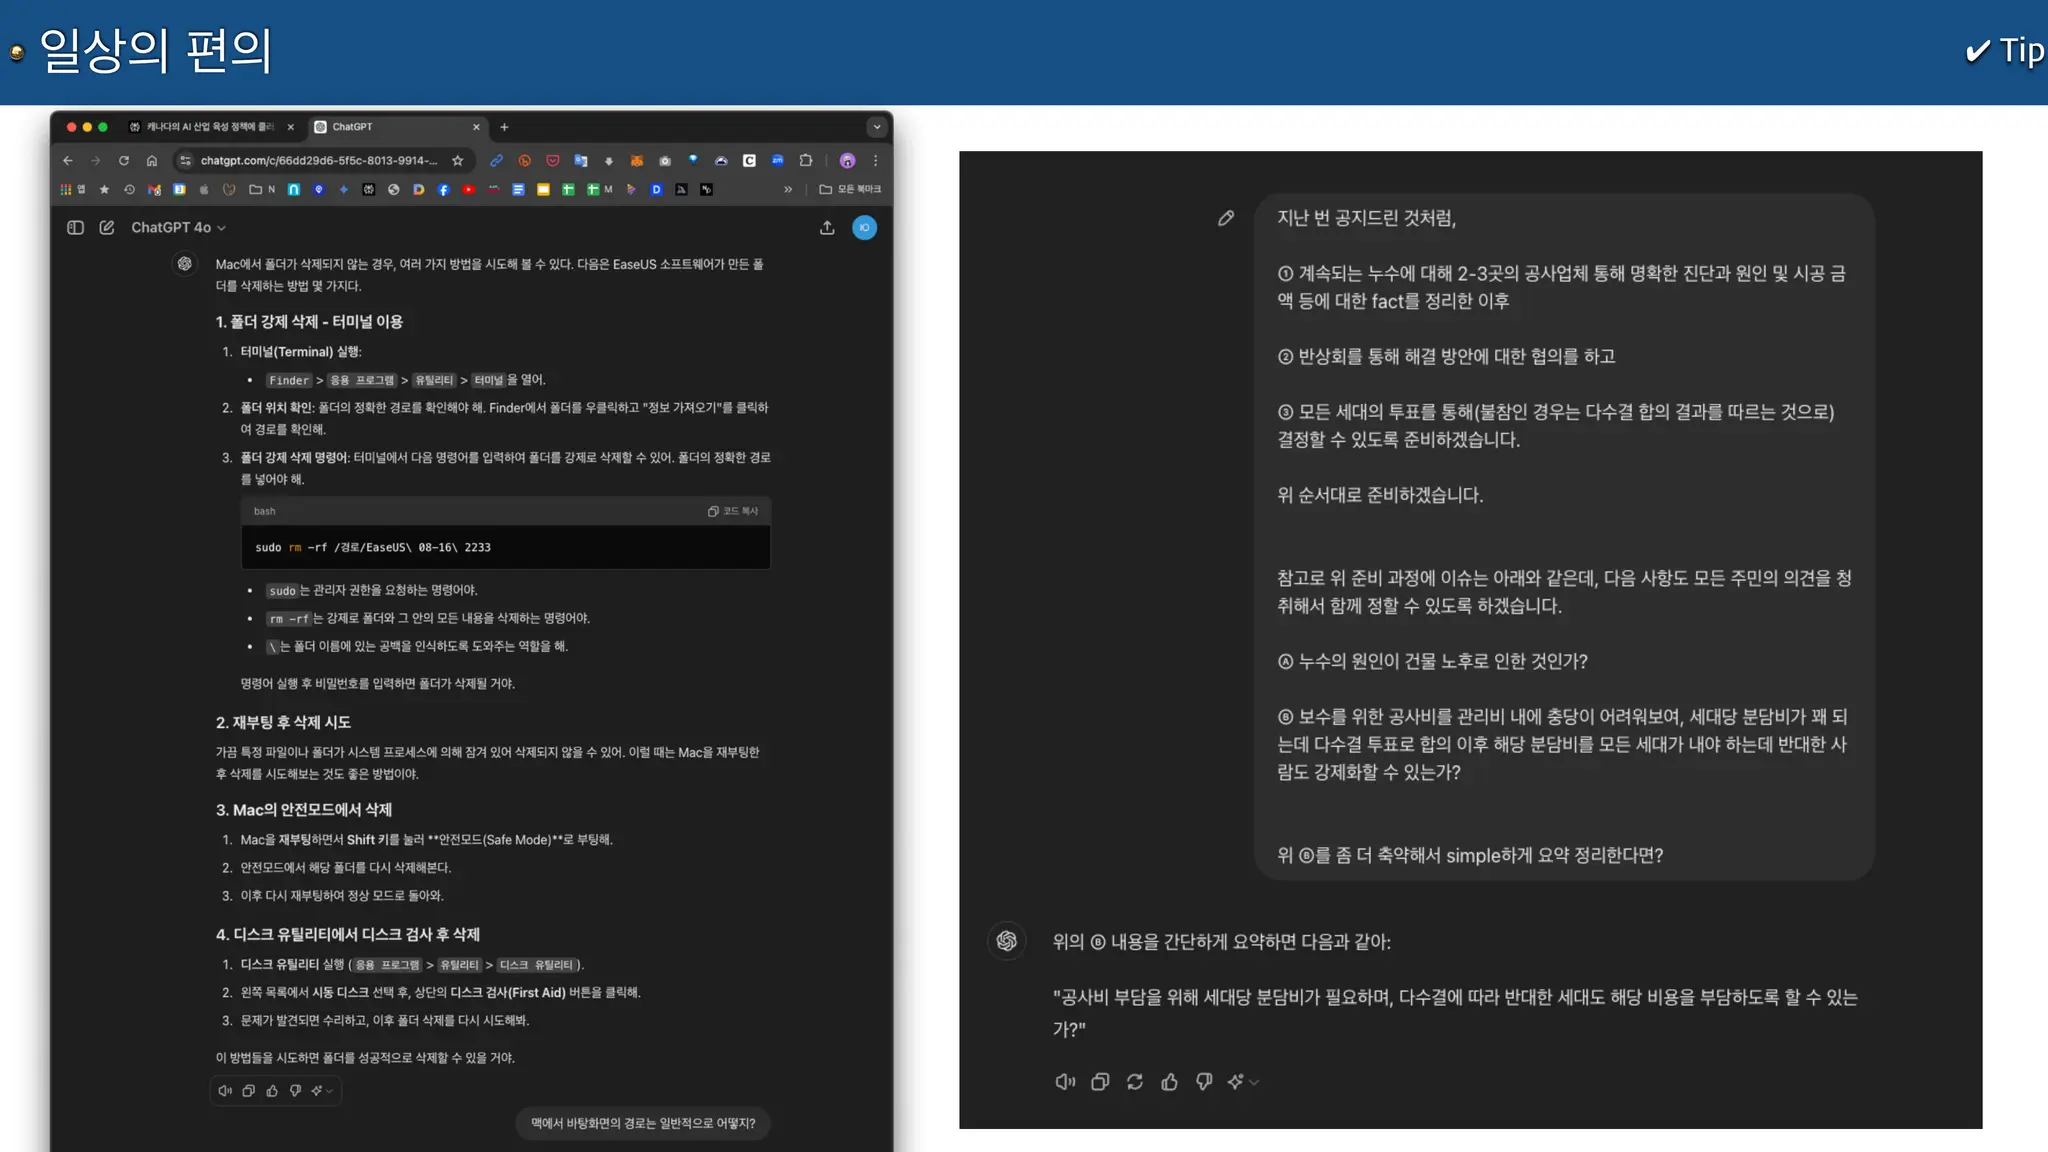This screenshot has width=2048, height=1152.
Task: Open model switch dropdown under left answer
Action: pyautogui.click(x=322, y=1091)
